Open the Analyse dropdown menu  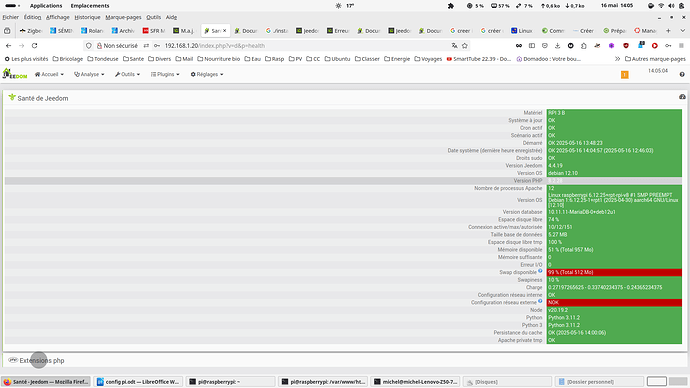[89, 74]
